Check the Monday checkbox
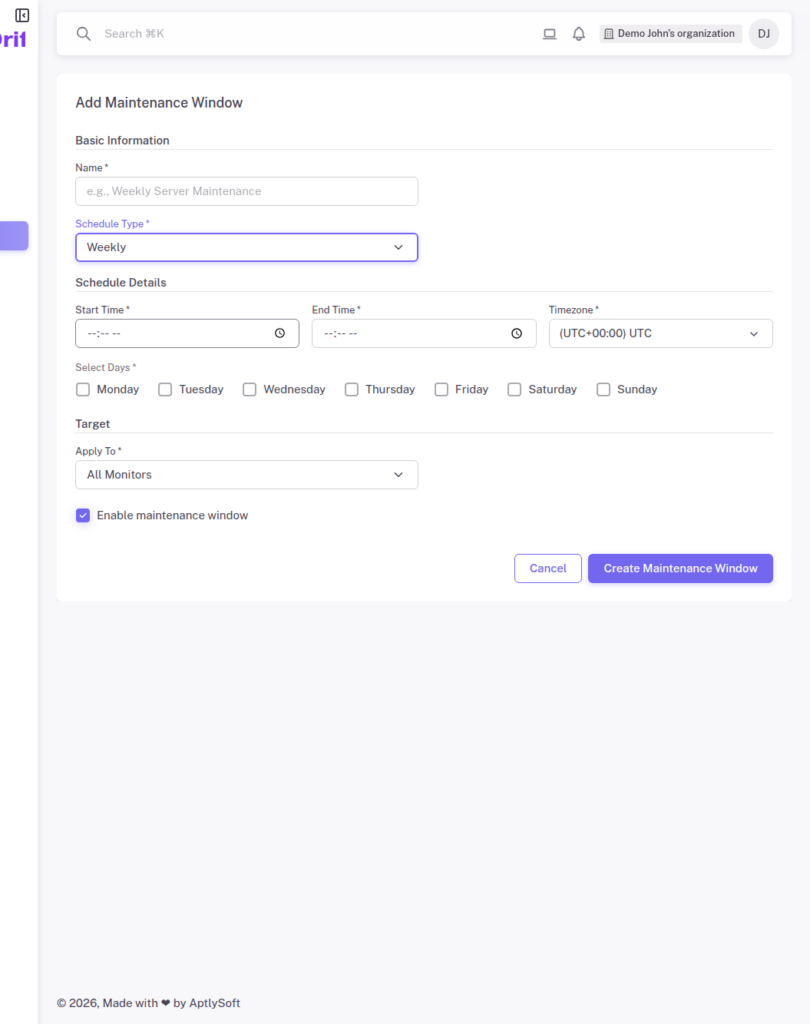Viewport: 810px width, 1024px height. coord(82,389)
